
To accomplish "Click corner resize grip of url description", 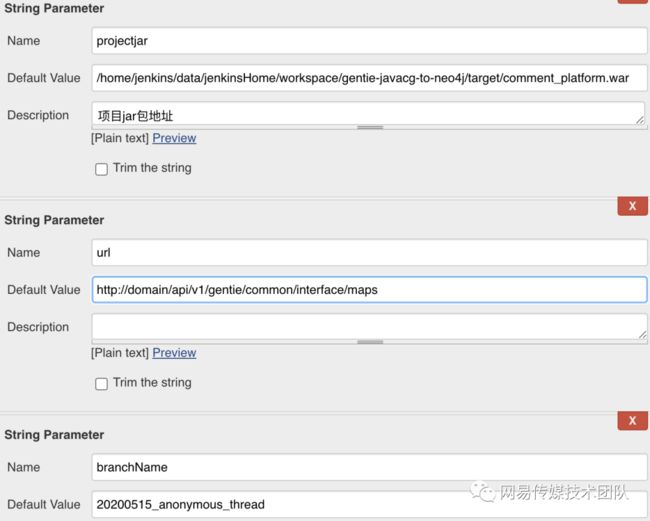I will click(642, 335).
